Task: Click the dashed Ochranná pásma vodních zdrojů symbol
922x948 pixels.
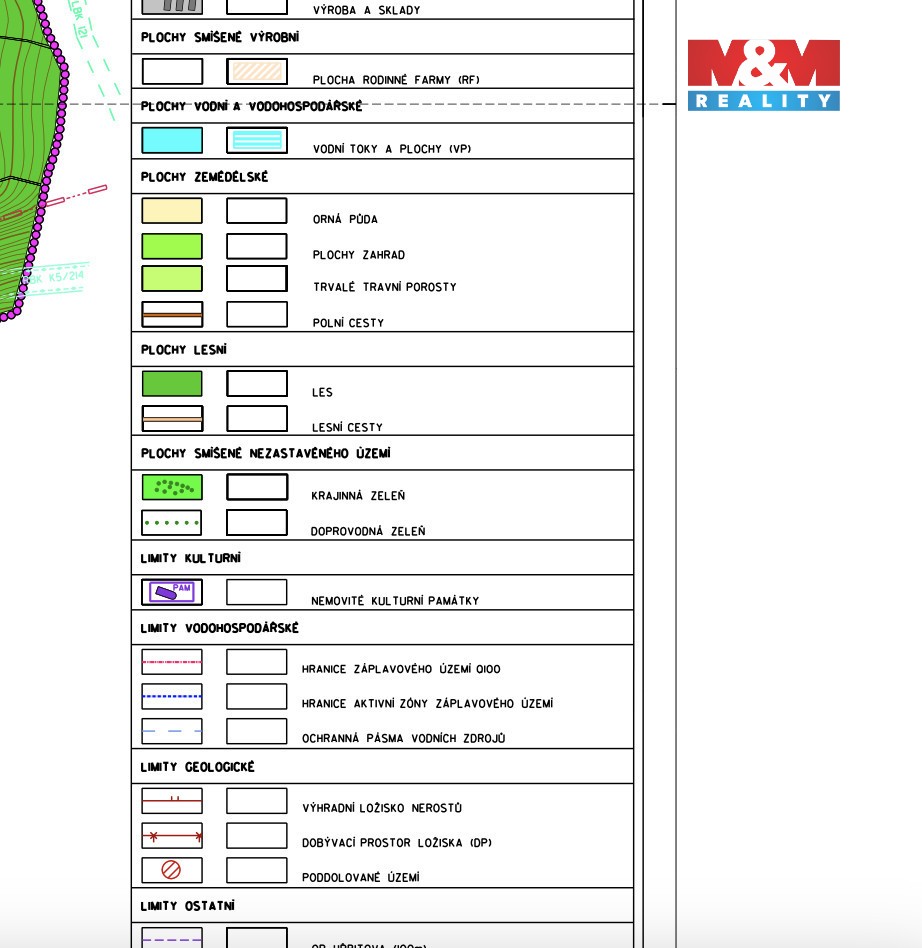Action: pos(172,731)
